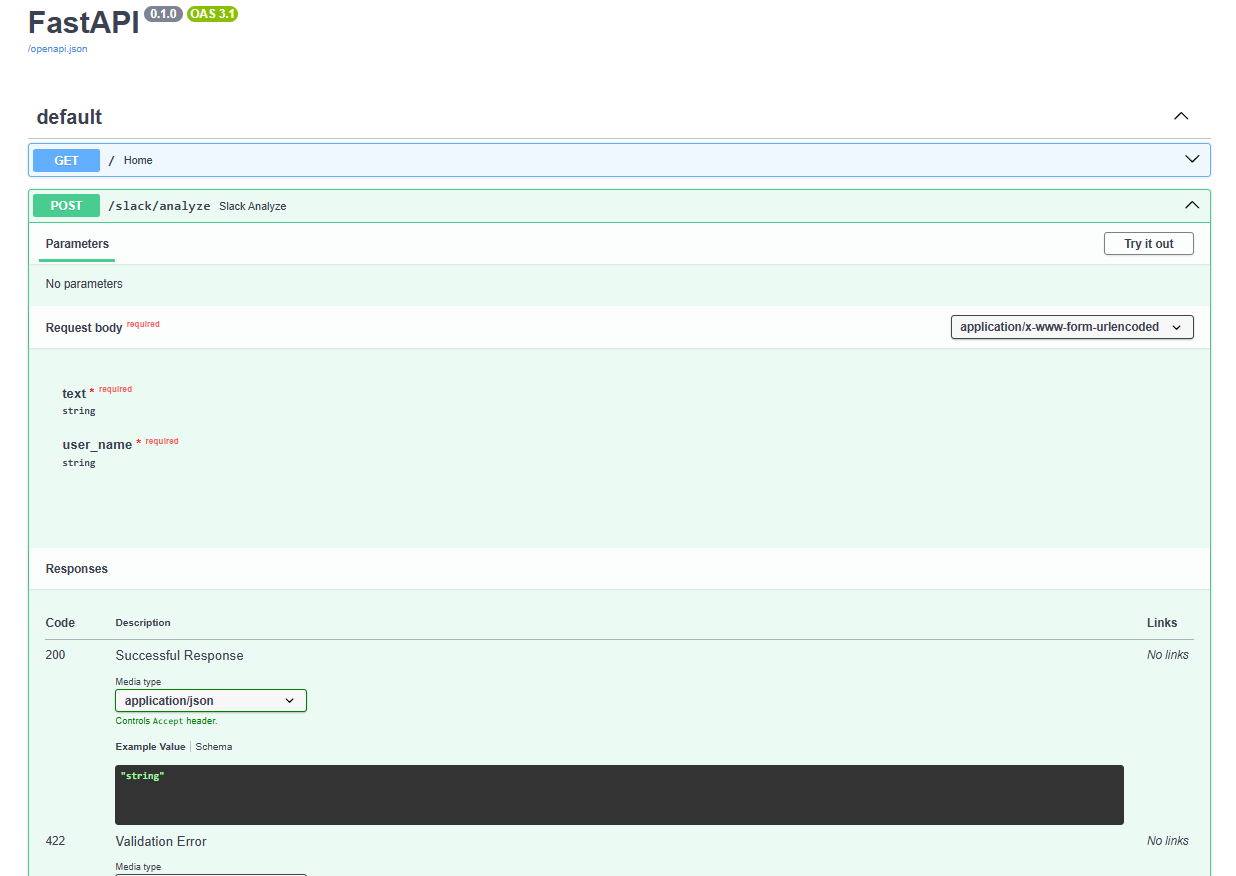
Task: Click the Request body label
Action: pyautogui.click(x=84, y=328)
